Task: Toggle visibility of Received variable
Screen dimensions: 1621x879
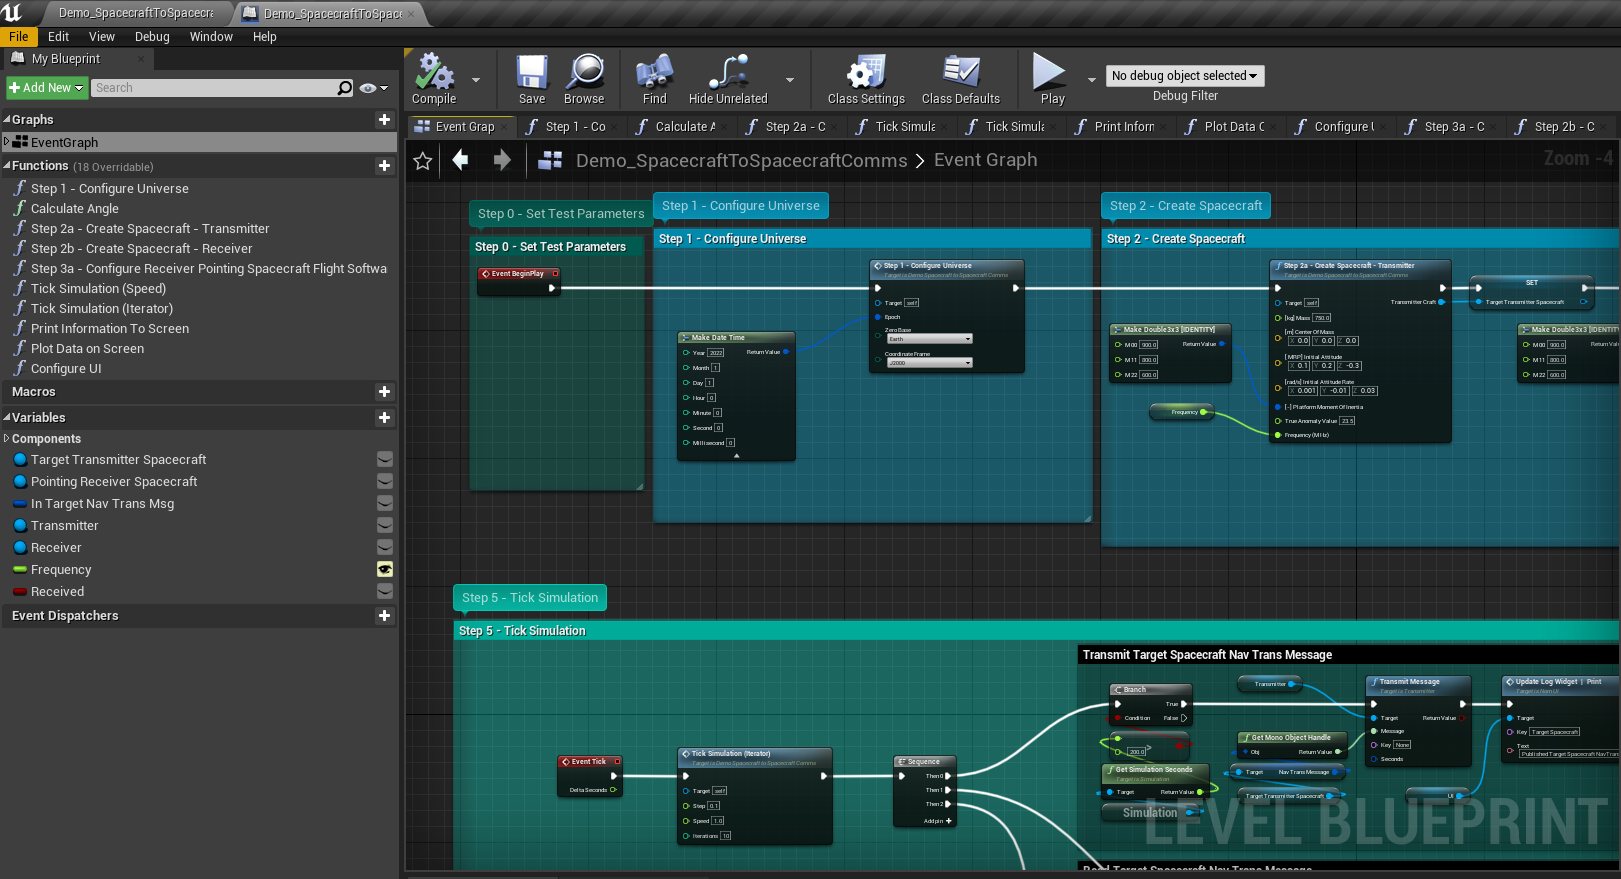Action: 385,591
